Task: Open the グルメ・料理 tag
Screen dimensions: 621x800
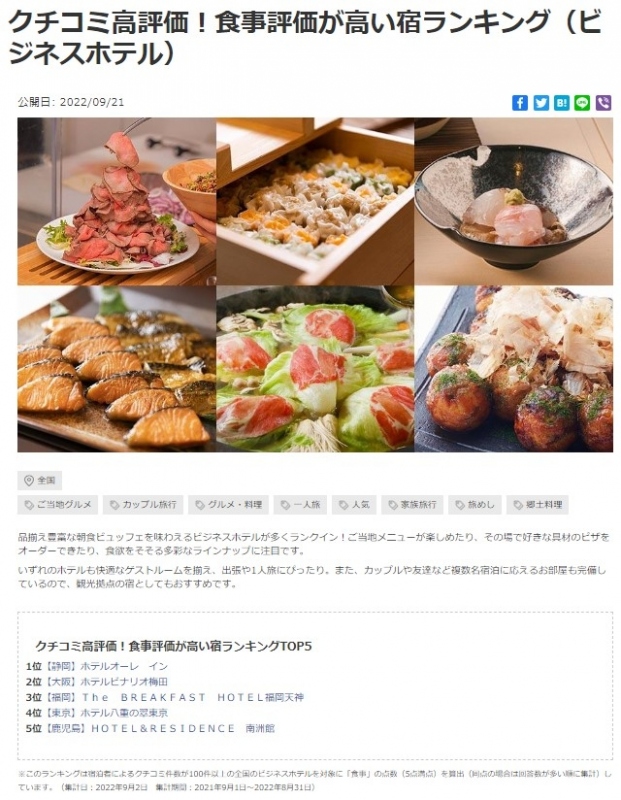Action: tap(228, 505)
